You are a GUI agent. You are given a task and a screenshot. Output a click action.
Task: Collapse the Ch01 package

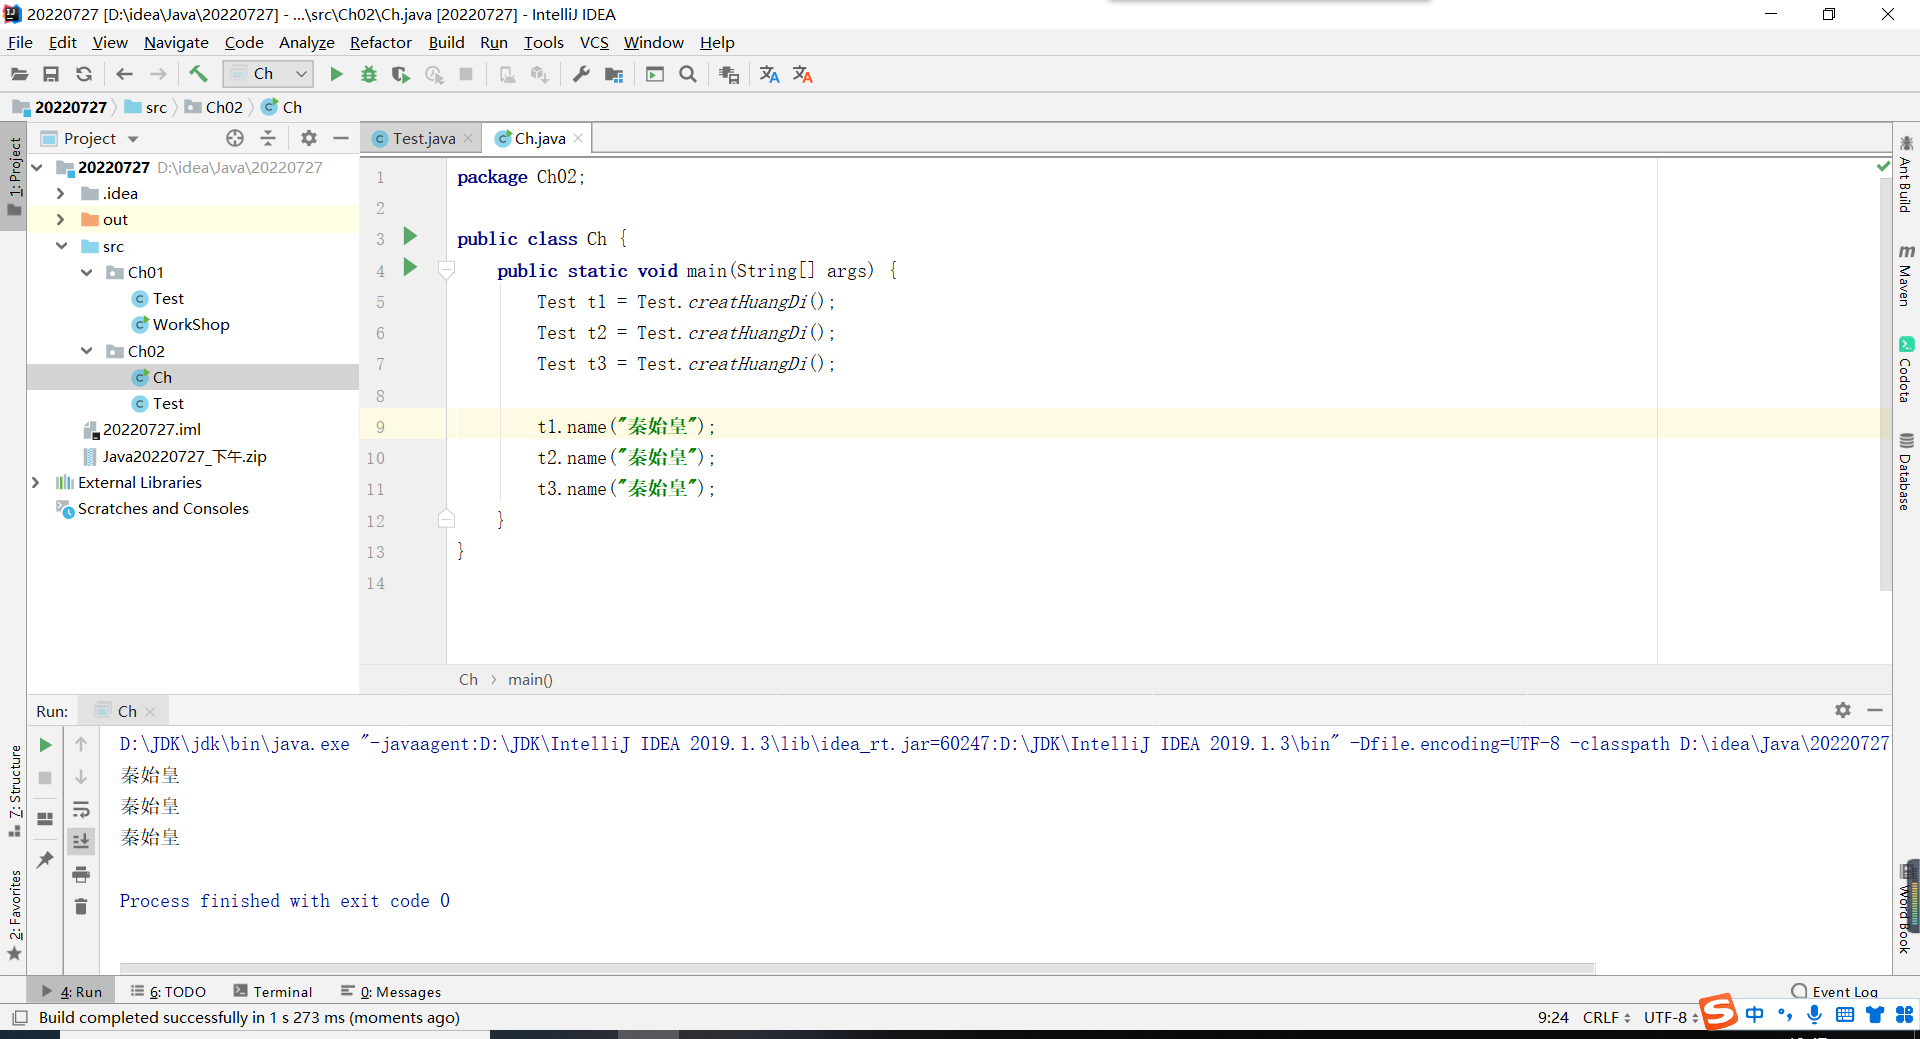pyautogui.click(x=87, y=272)
